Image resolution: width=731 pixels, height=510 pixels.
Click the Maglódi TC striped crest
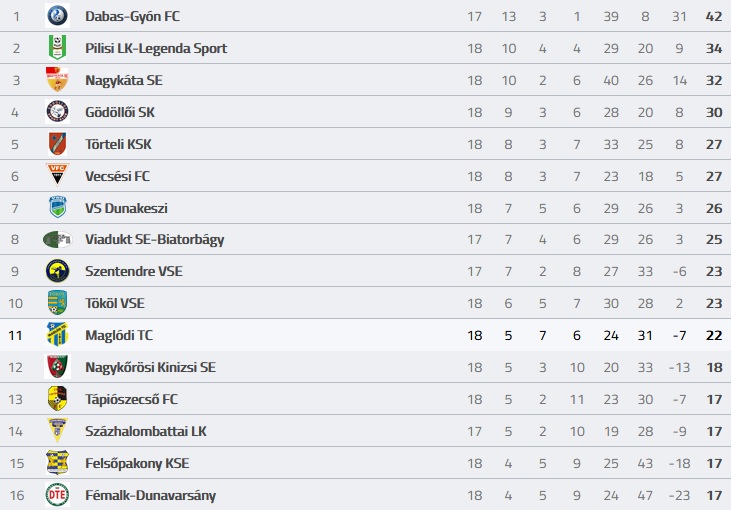tap(57, 334)
